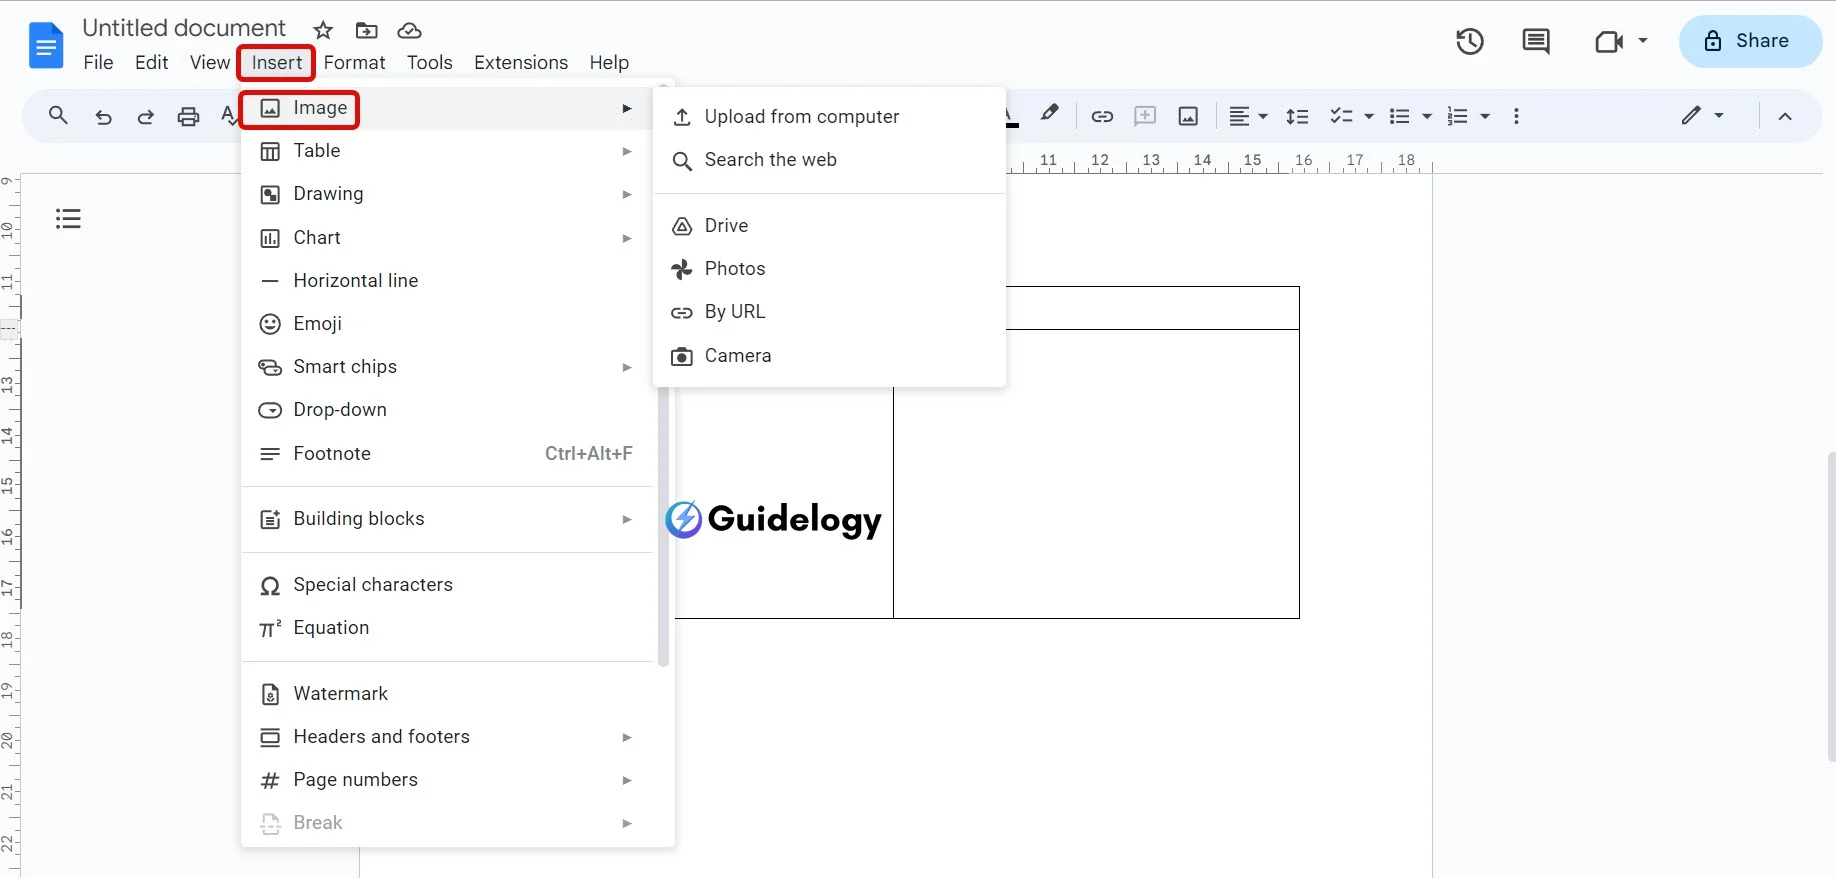Viewport: 1836px width, 878px height.
Task: Open the File menu
Action: pos(98,62)
